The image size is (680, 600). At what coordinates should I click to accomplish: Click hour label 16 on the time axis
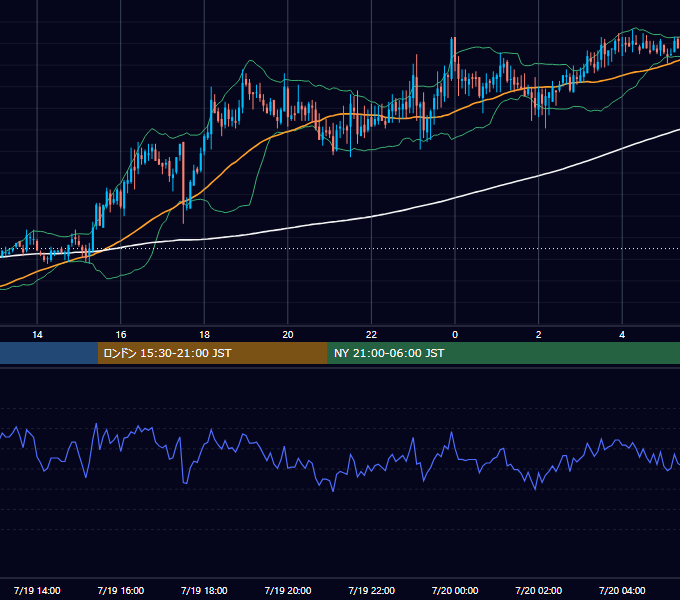pos(121,335)
